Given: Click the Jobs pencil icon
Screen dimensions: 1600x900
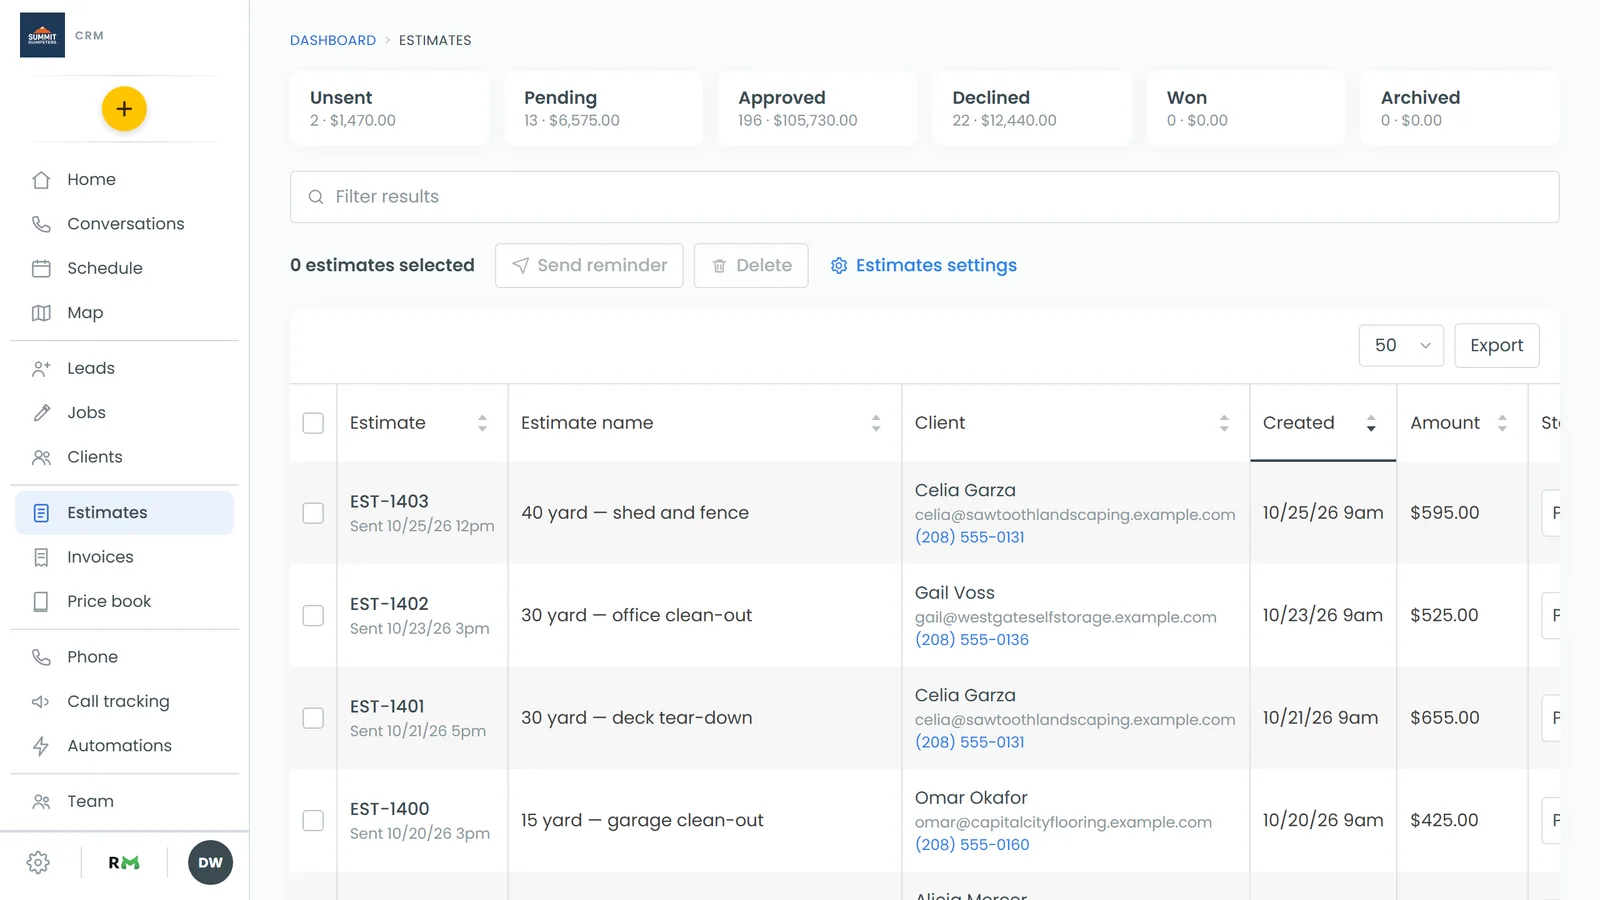Looking at the screenshot, I should point(41,413).
